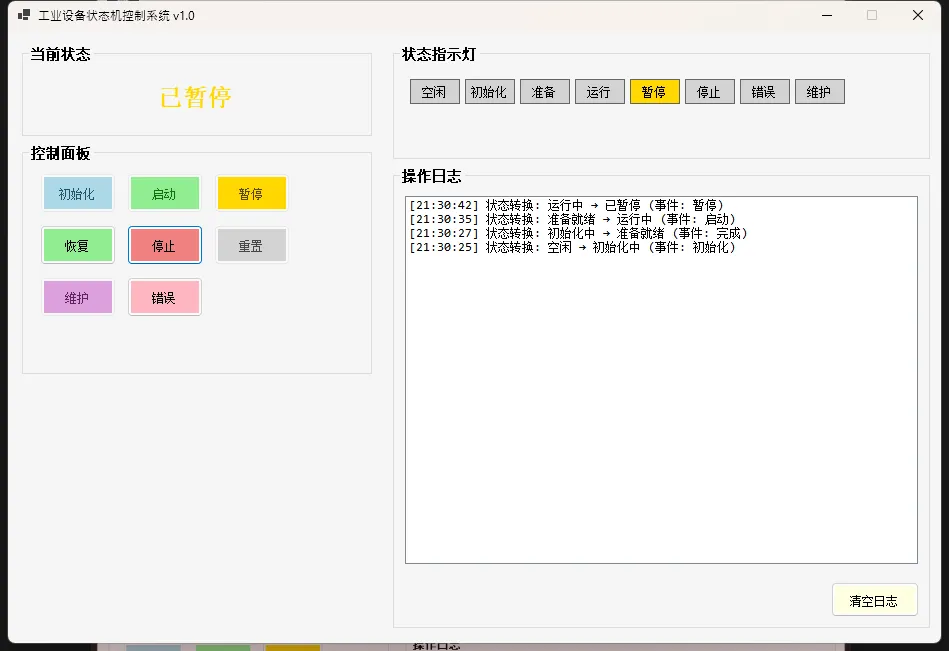This screenshot has height=651, width=949.
Task: Select the 停止 status indicator light
Action: [709, 92]
